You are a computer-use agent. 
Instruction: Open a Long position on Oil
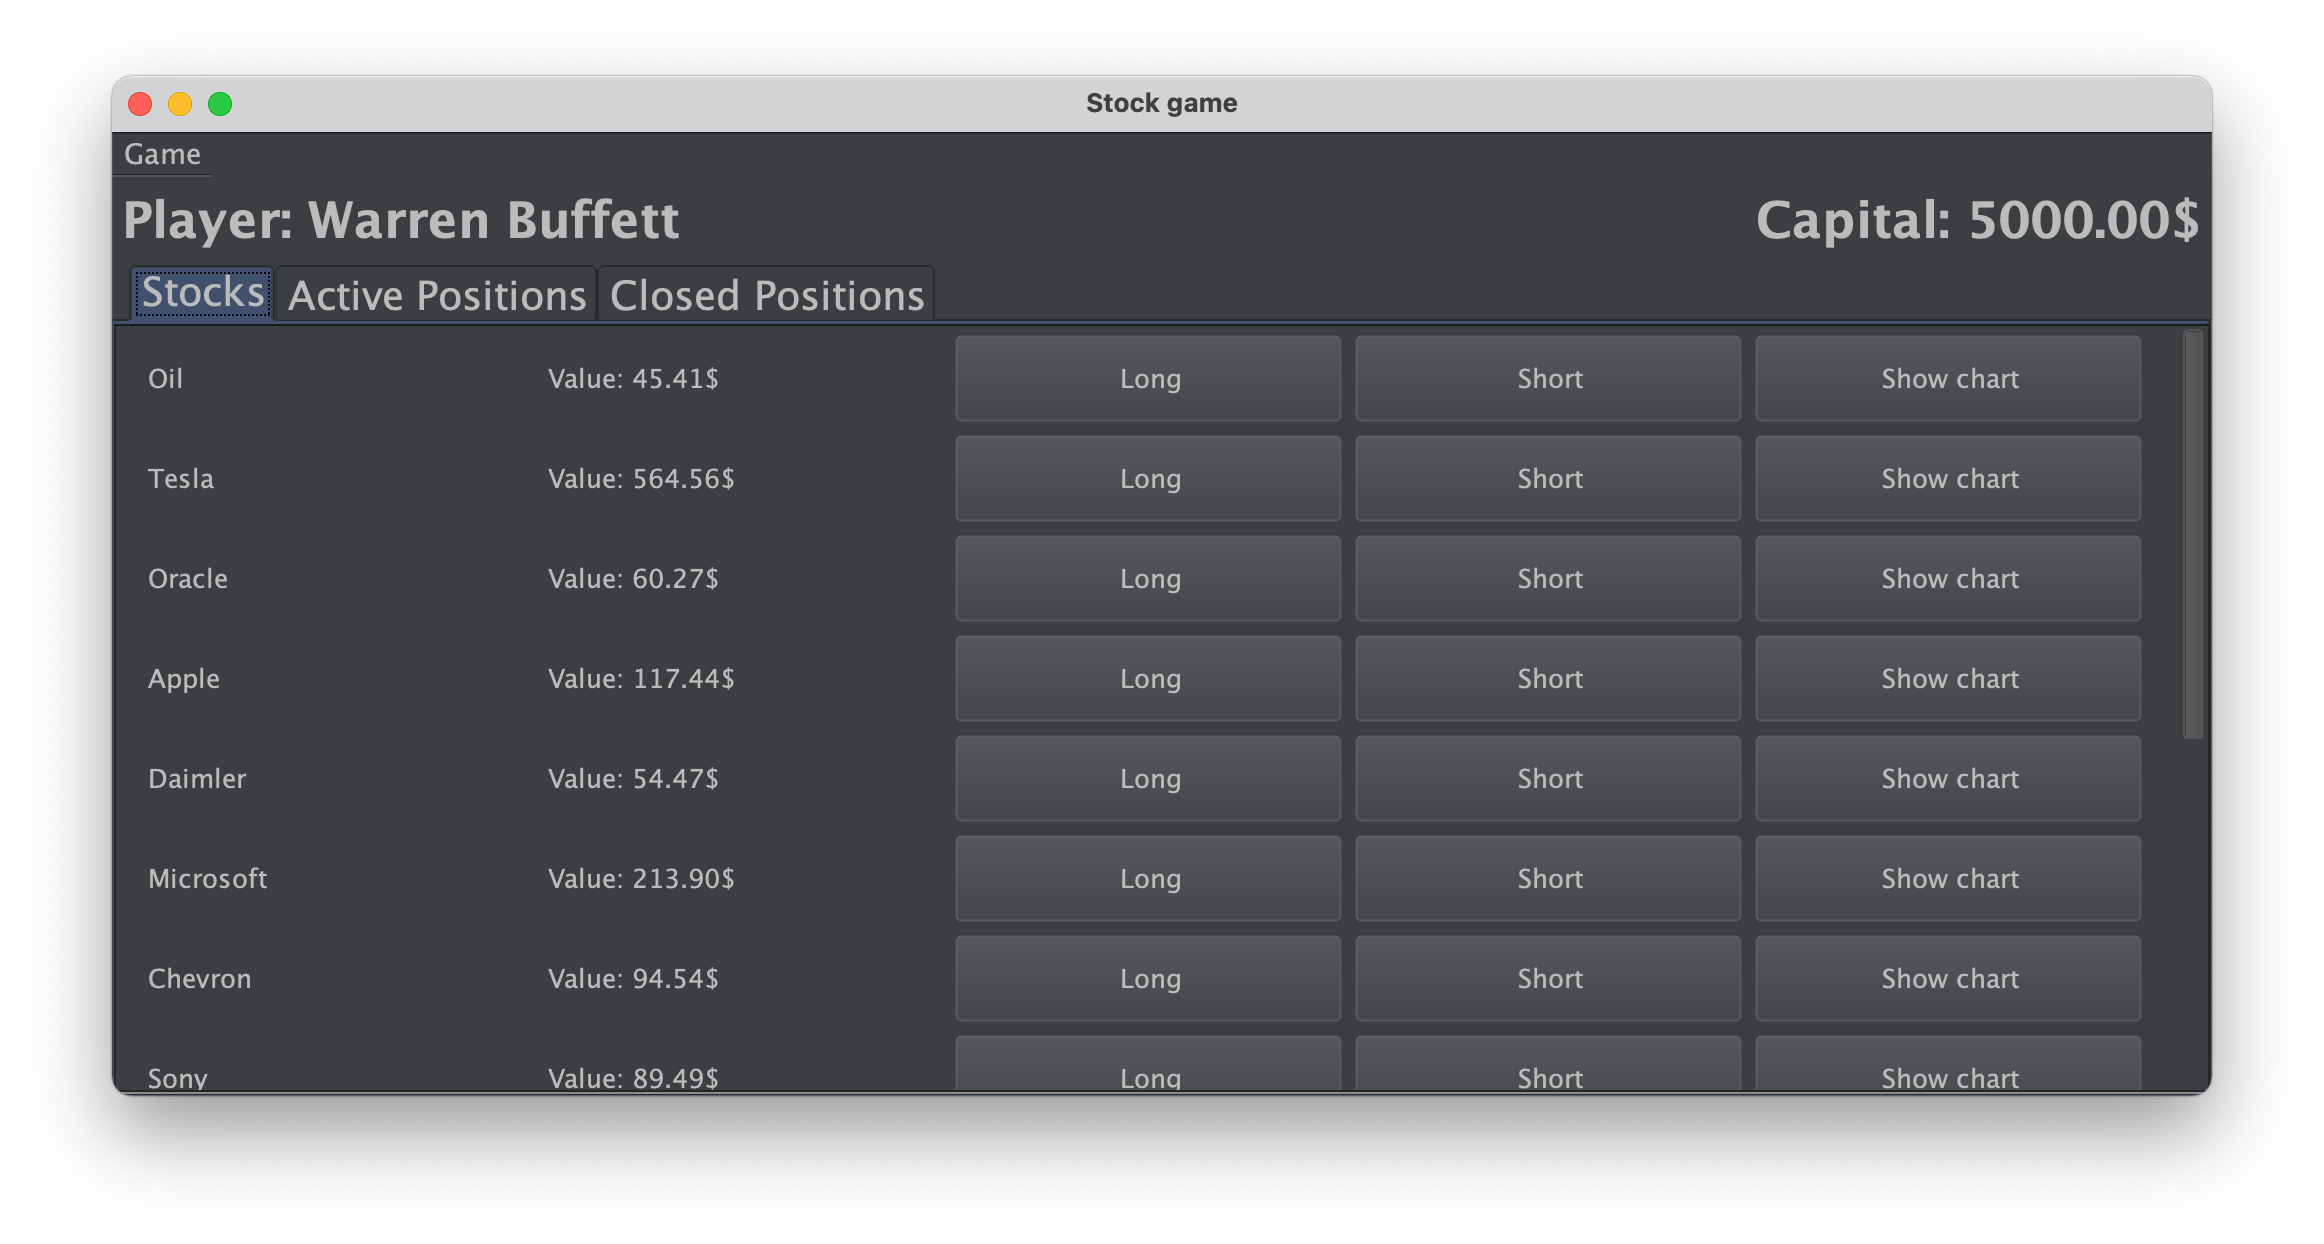(1148, 378)
